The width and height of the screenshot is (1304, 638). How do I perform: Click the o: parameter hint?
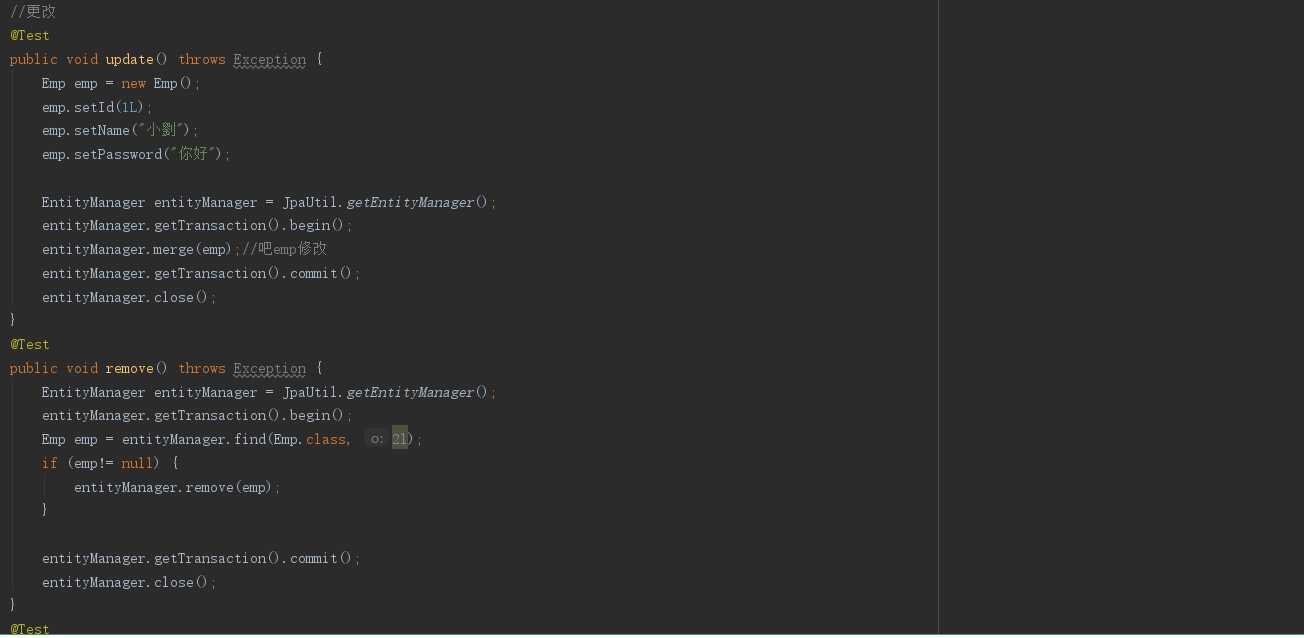coord(376,440)
